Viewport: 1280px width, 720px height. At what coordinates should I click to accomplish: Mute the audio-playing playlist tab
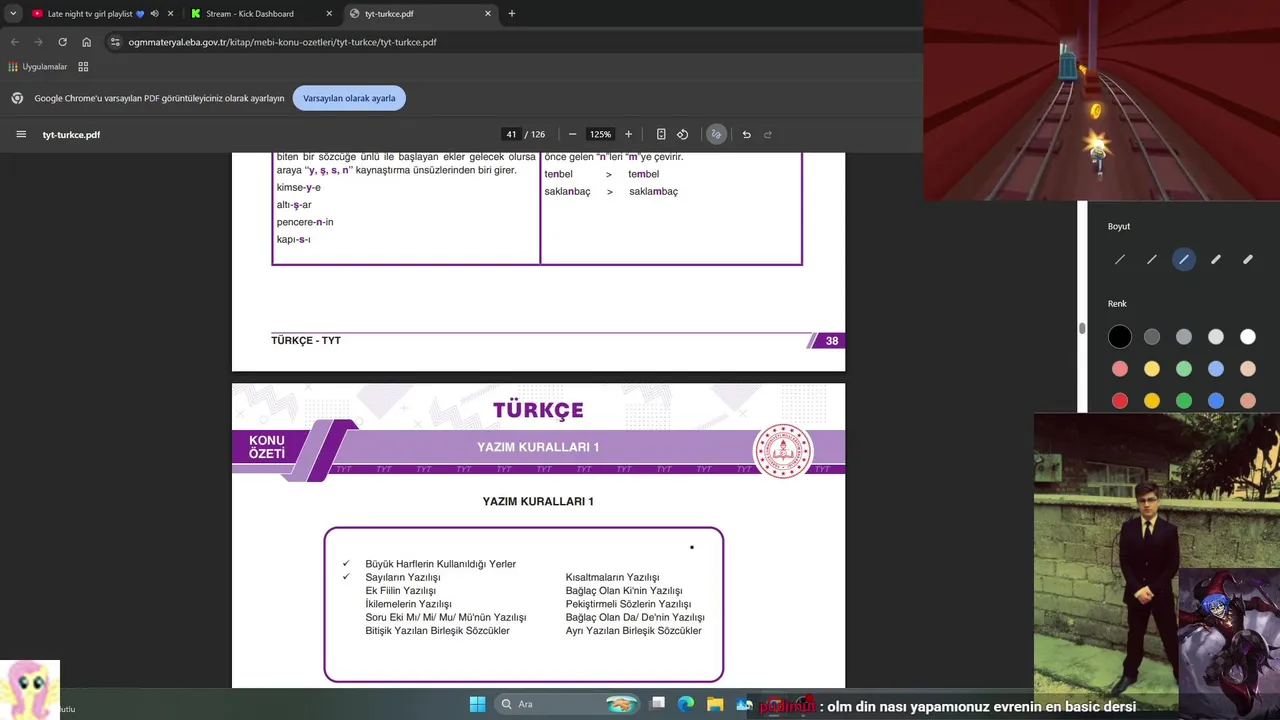(154, 14)
